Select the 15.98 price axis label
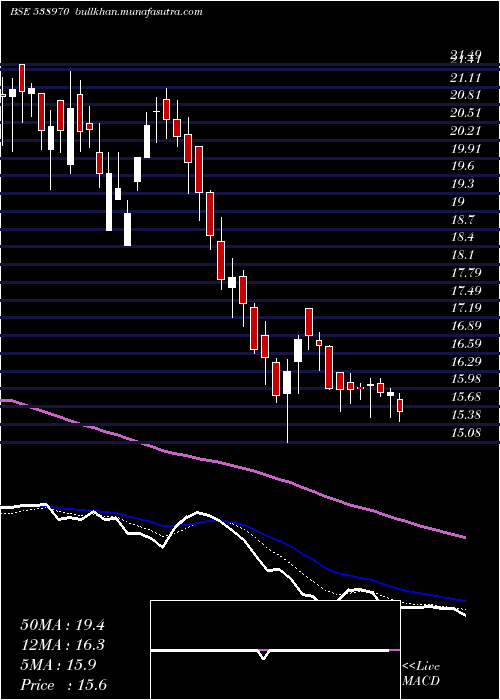The image size is (500, 700). tap(465, 379)
